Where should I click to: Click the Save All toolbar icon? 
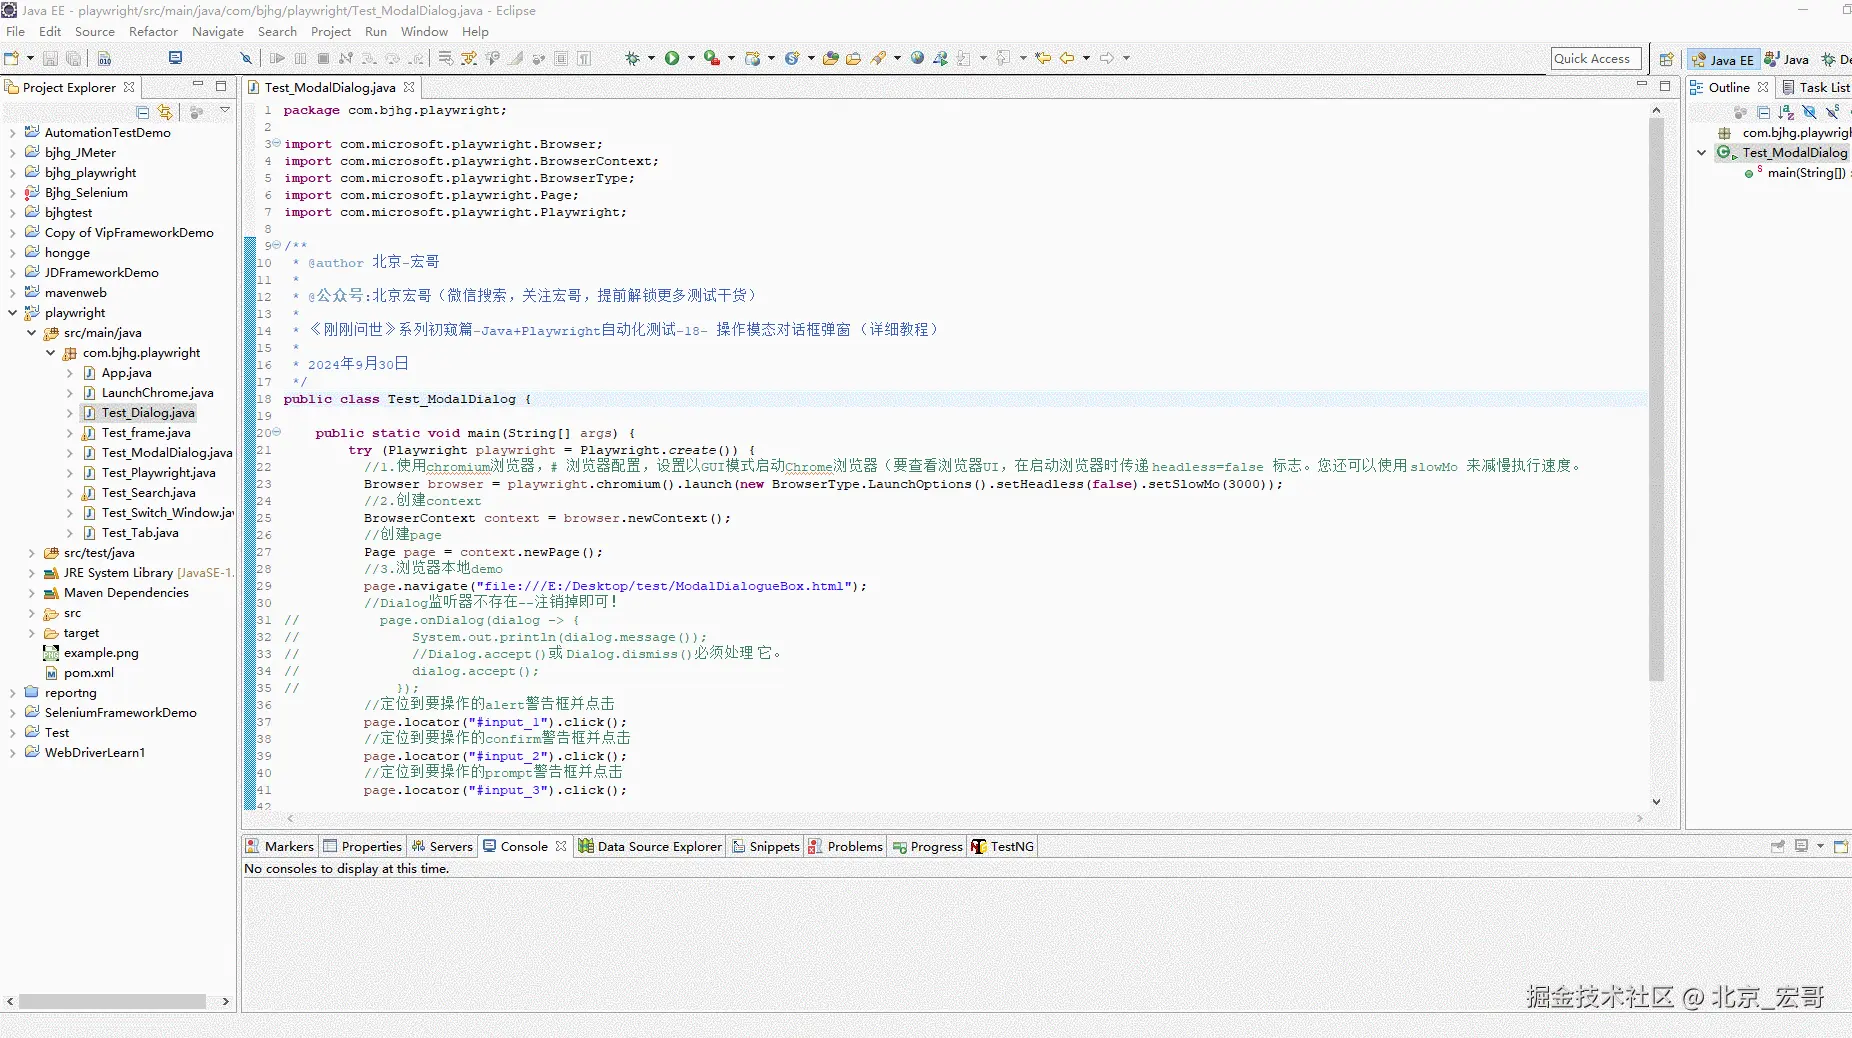(73, 58)
